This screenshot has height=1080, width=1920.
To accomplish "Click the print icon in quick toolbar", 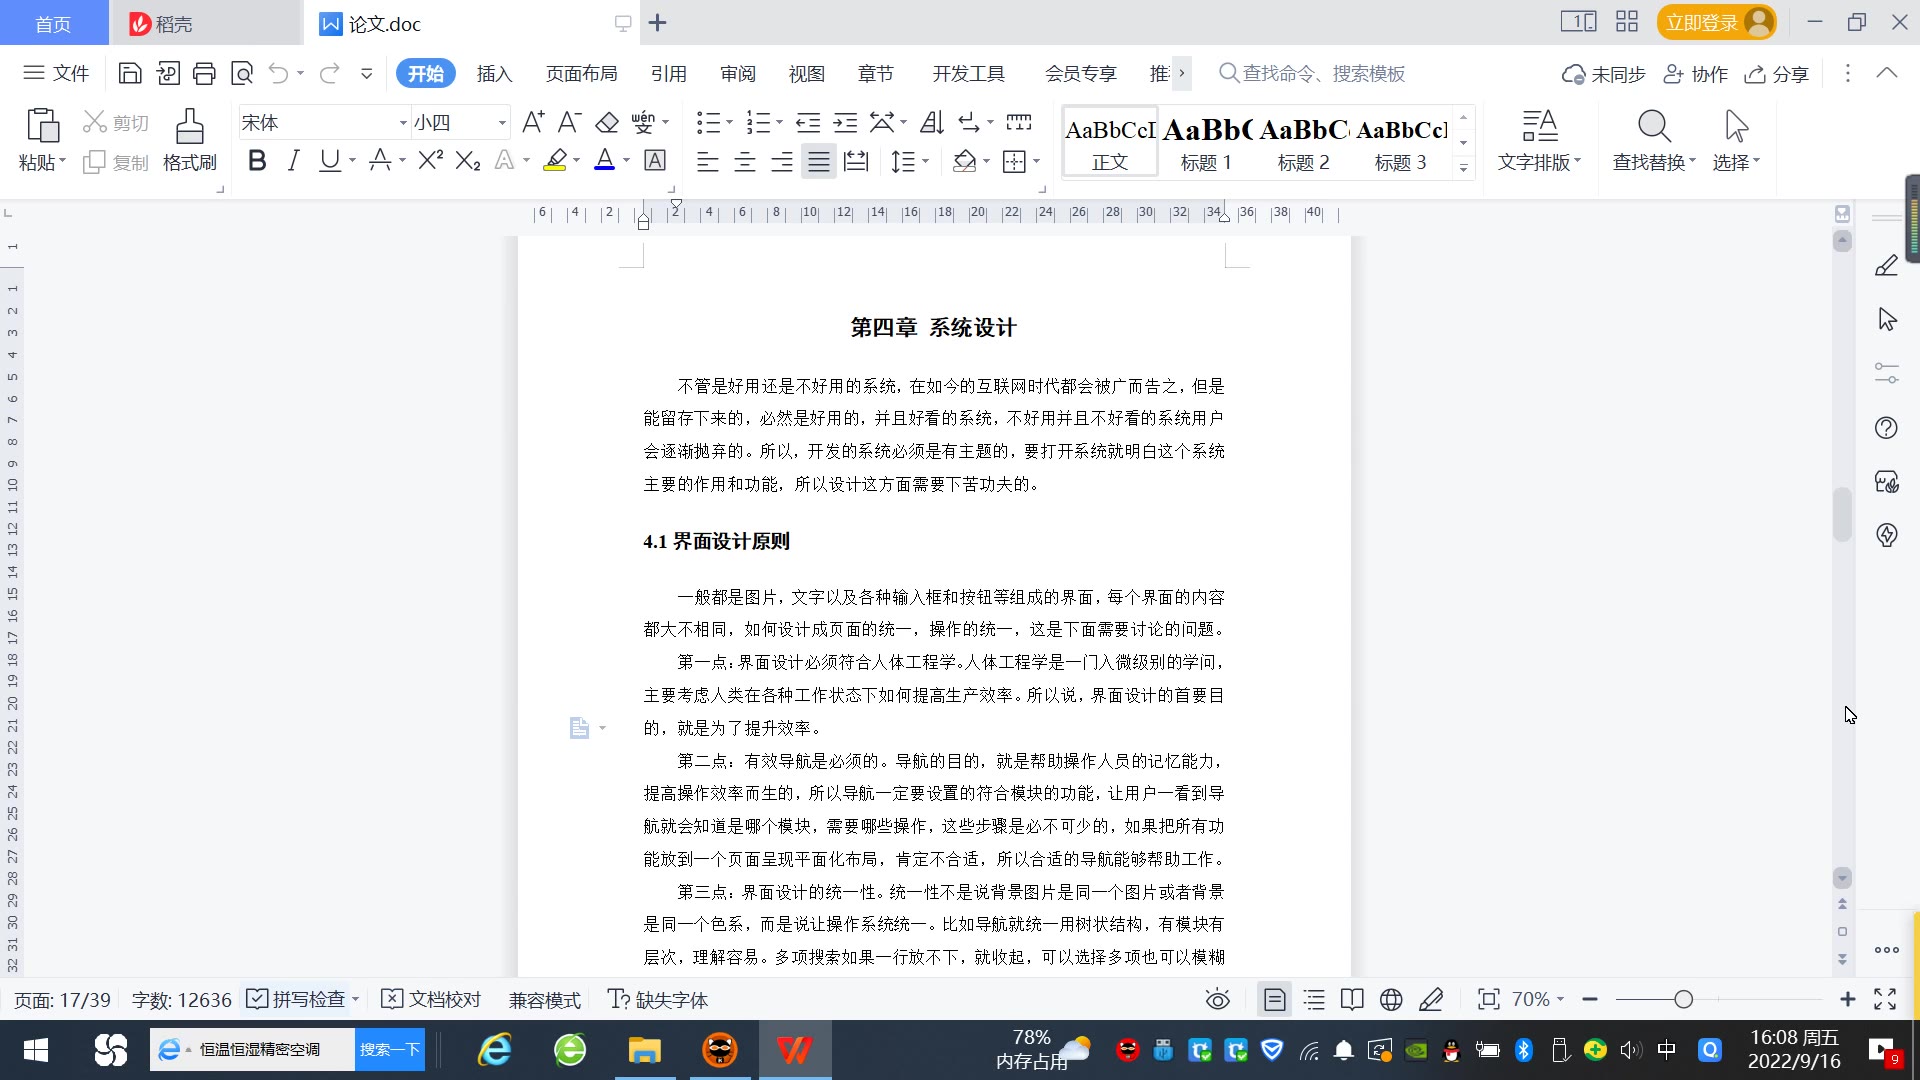I will pos(204,73).
